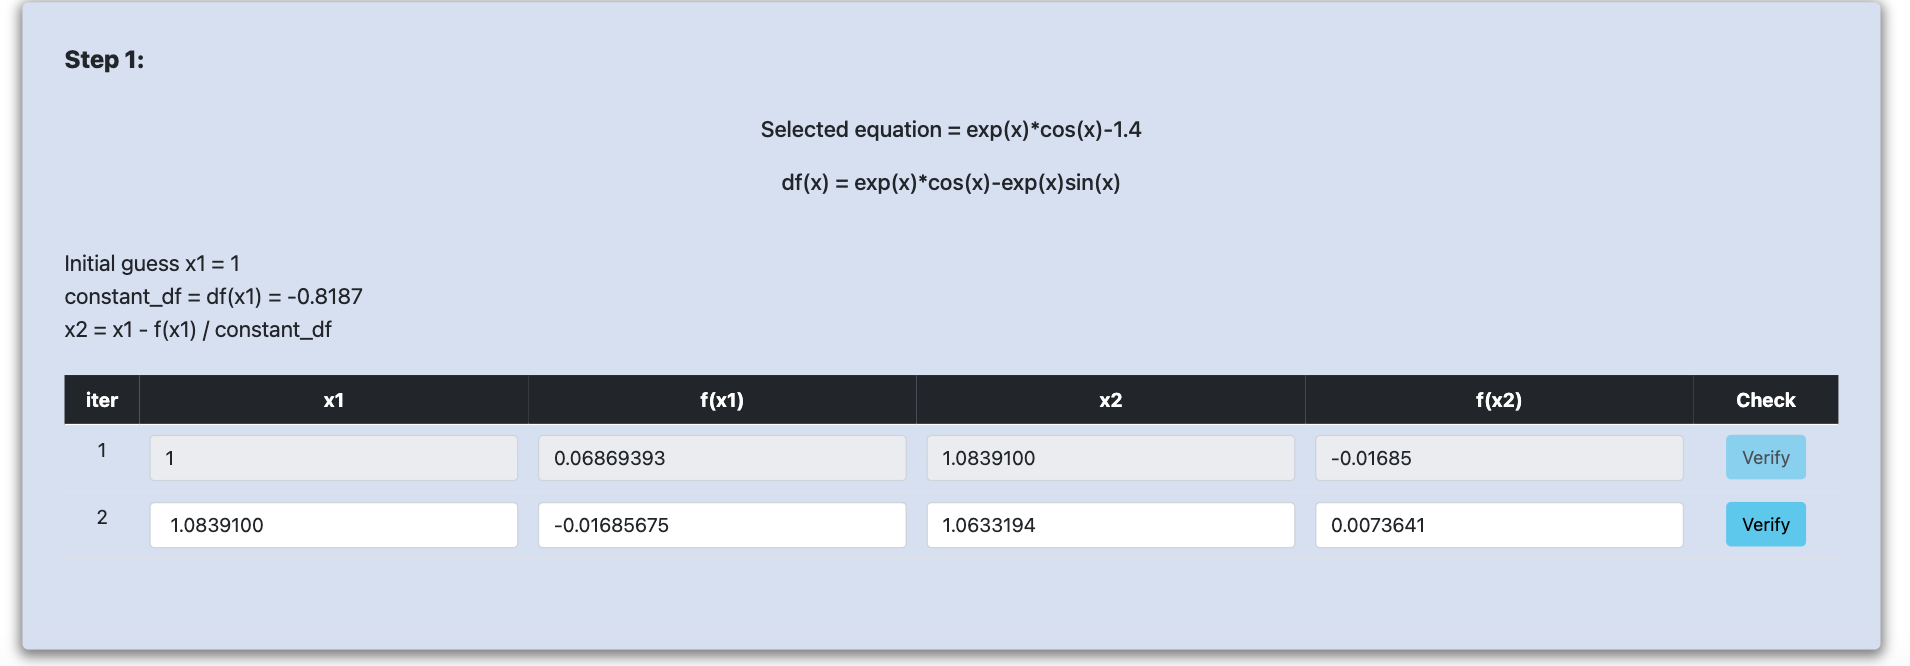The height and width of the screenshot is (666, 1910).
Task: Edit the f(x2) field showing 0.0073641
Action: tap(1499, 525)
